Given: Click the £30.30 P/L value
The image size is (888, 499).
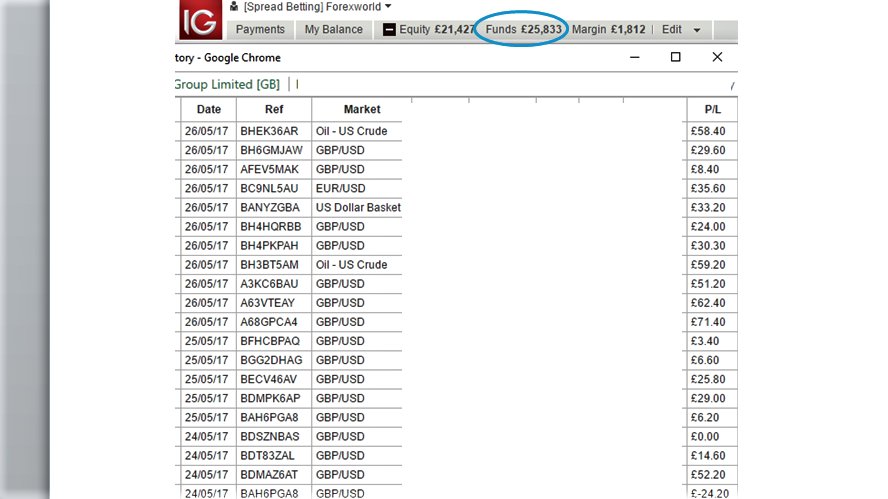Looking at the screenshot, I should pyautogui.click(x=708, y=246).
